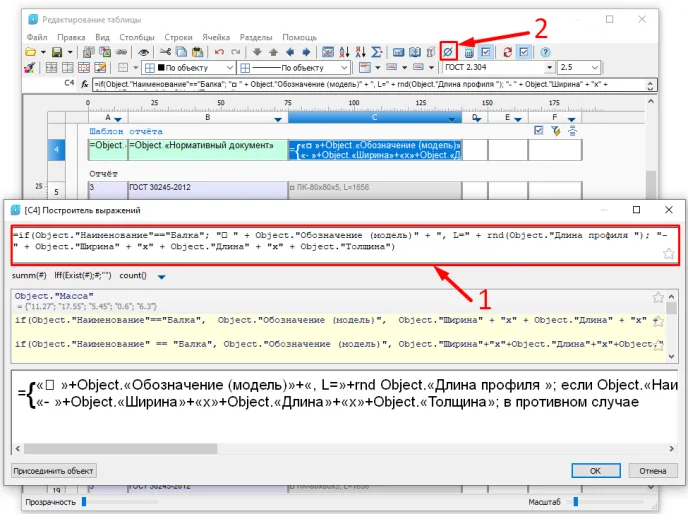Click the red refresh toolbar icon
Viewport: 688px width, 514px height.
(x=508, y=51)
